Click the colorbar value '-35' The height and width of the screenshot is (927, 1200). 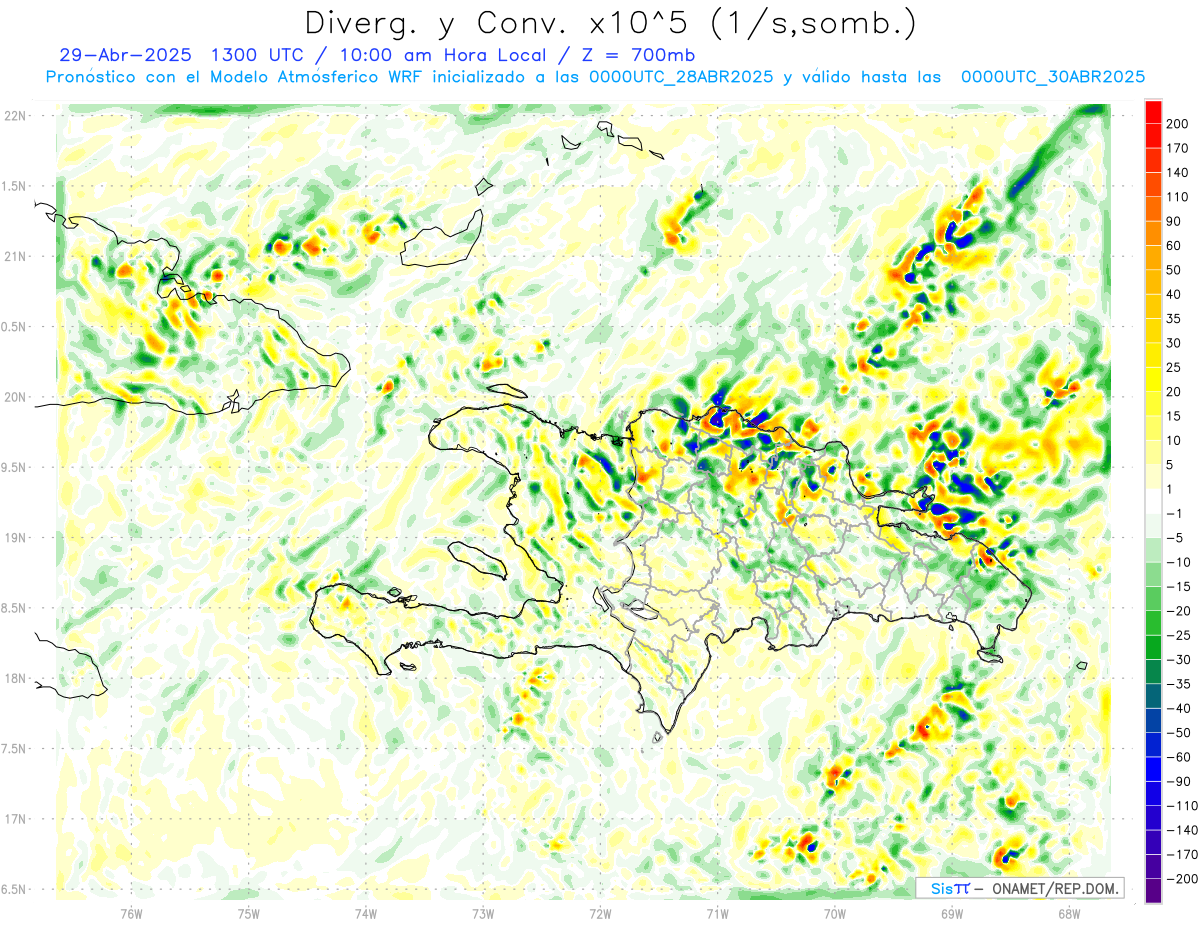tap(1179, 684)
